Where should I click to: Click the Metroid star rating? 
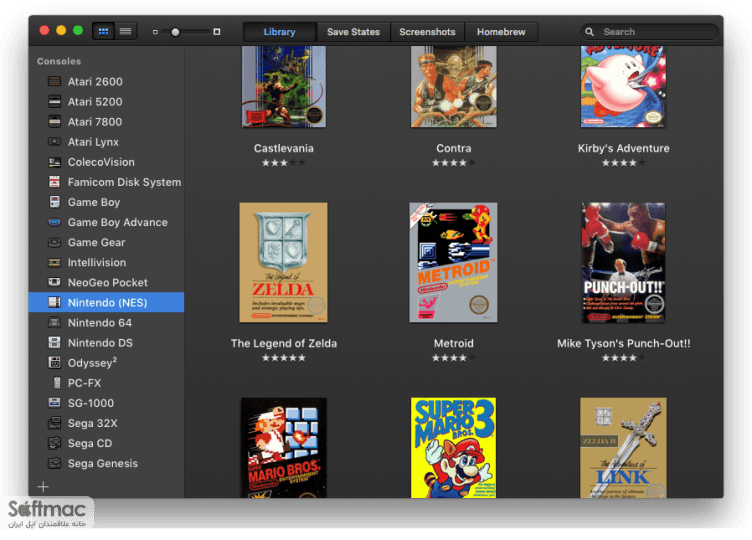(x=454, y=358)
